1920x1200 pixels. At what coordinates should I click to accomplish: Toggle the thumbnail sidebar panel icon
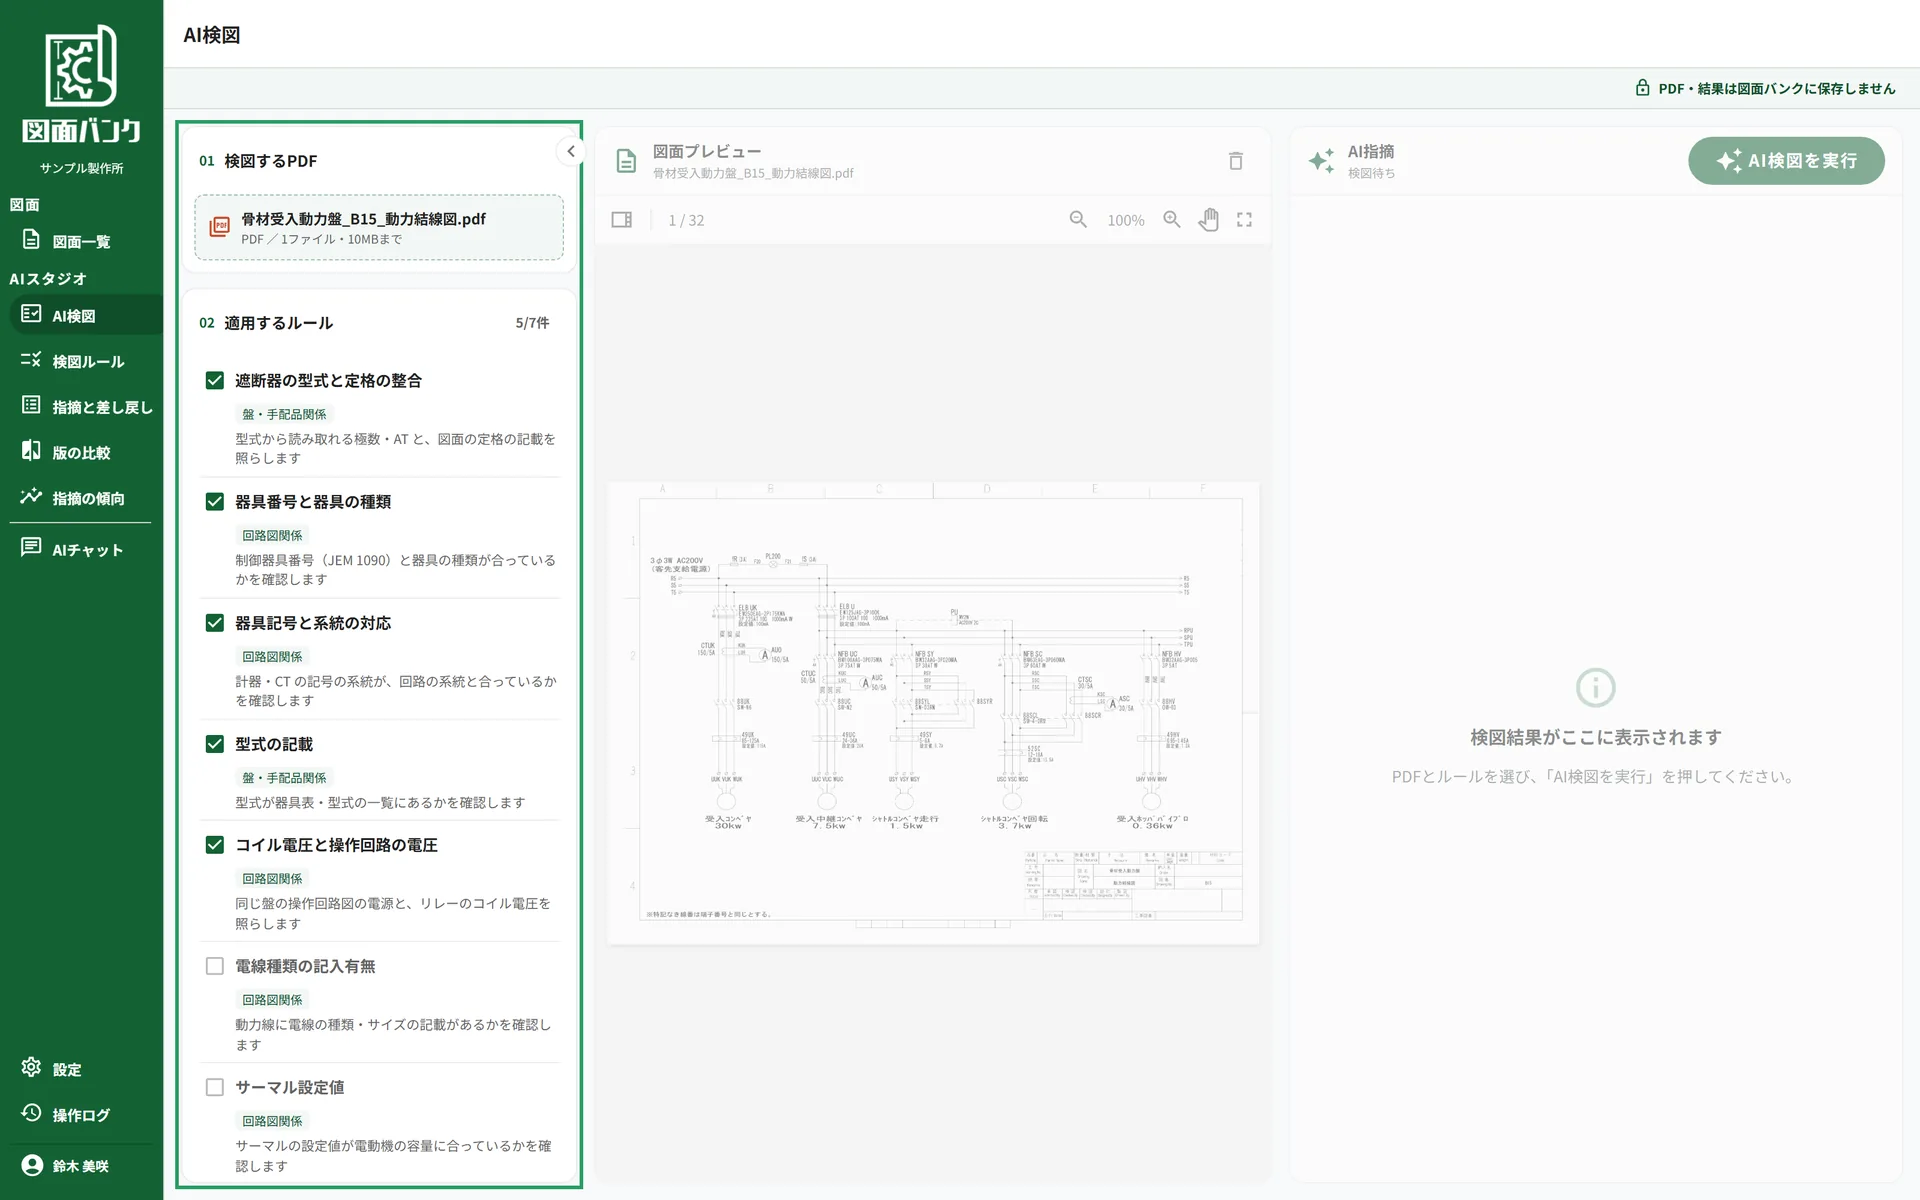[622, 220]
